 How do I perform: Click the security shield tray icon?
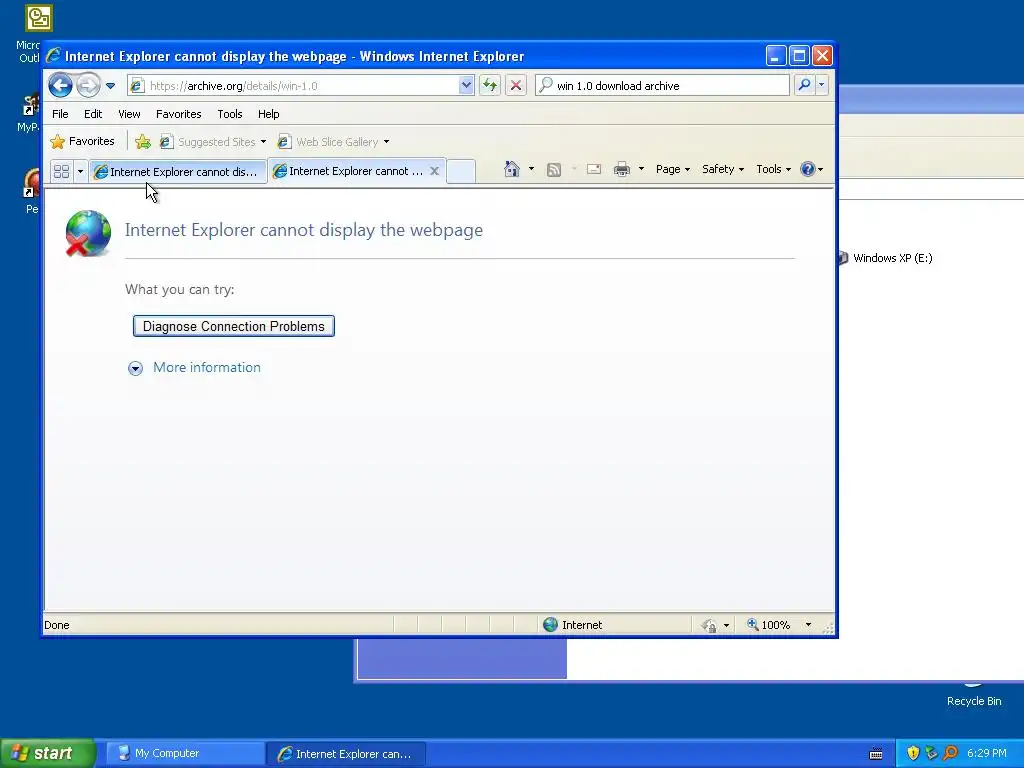[x=913, y=753]
